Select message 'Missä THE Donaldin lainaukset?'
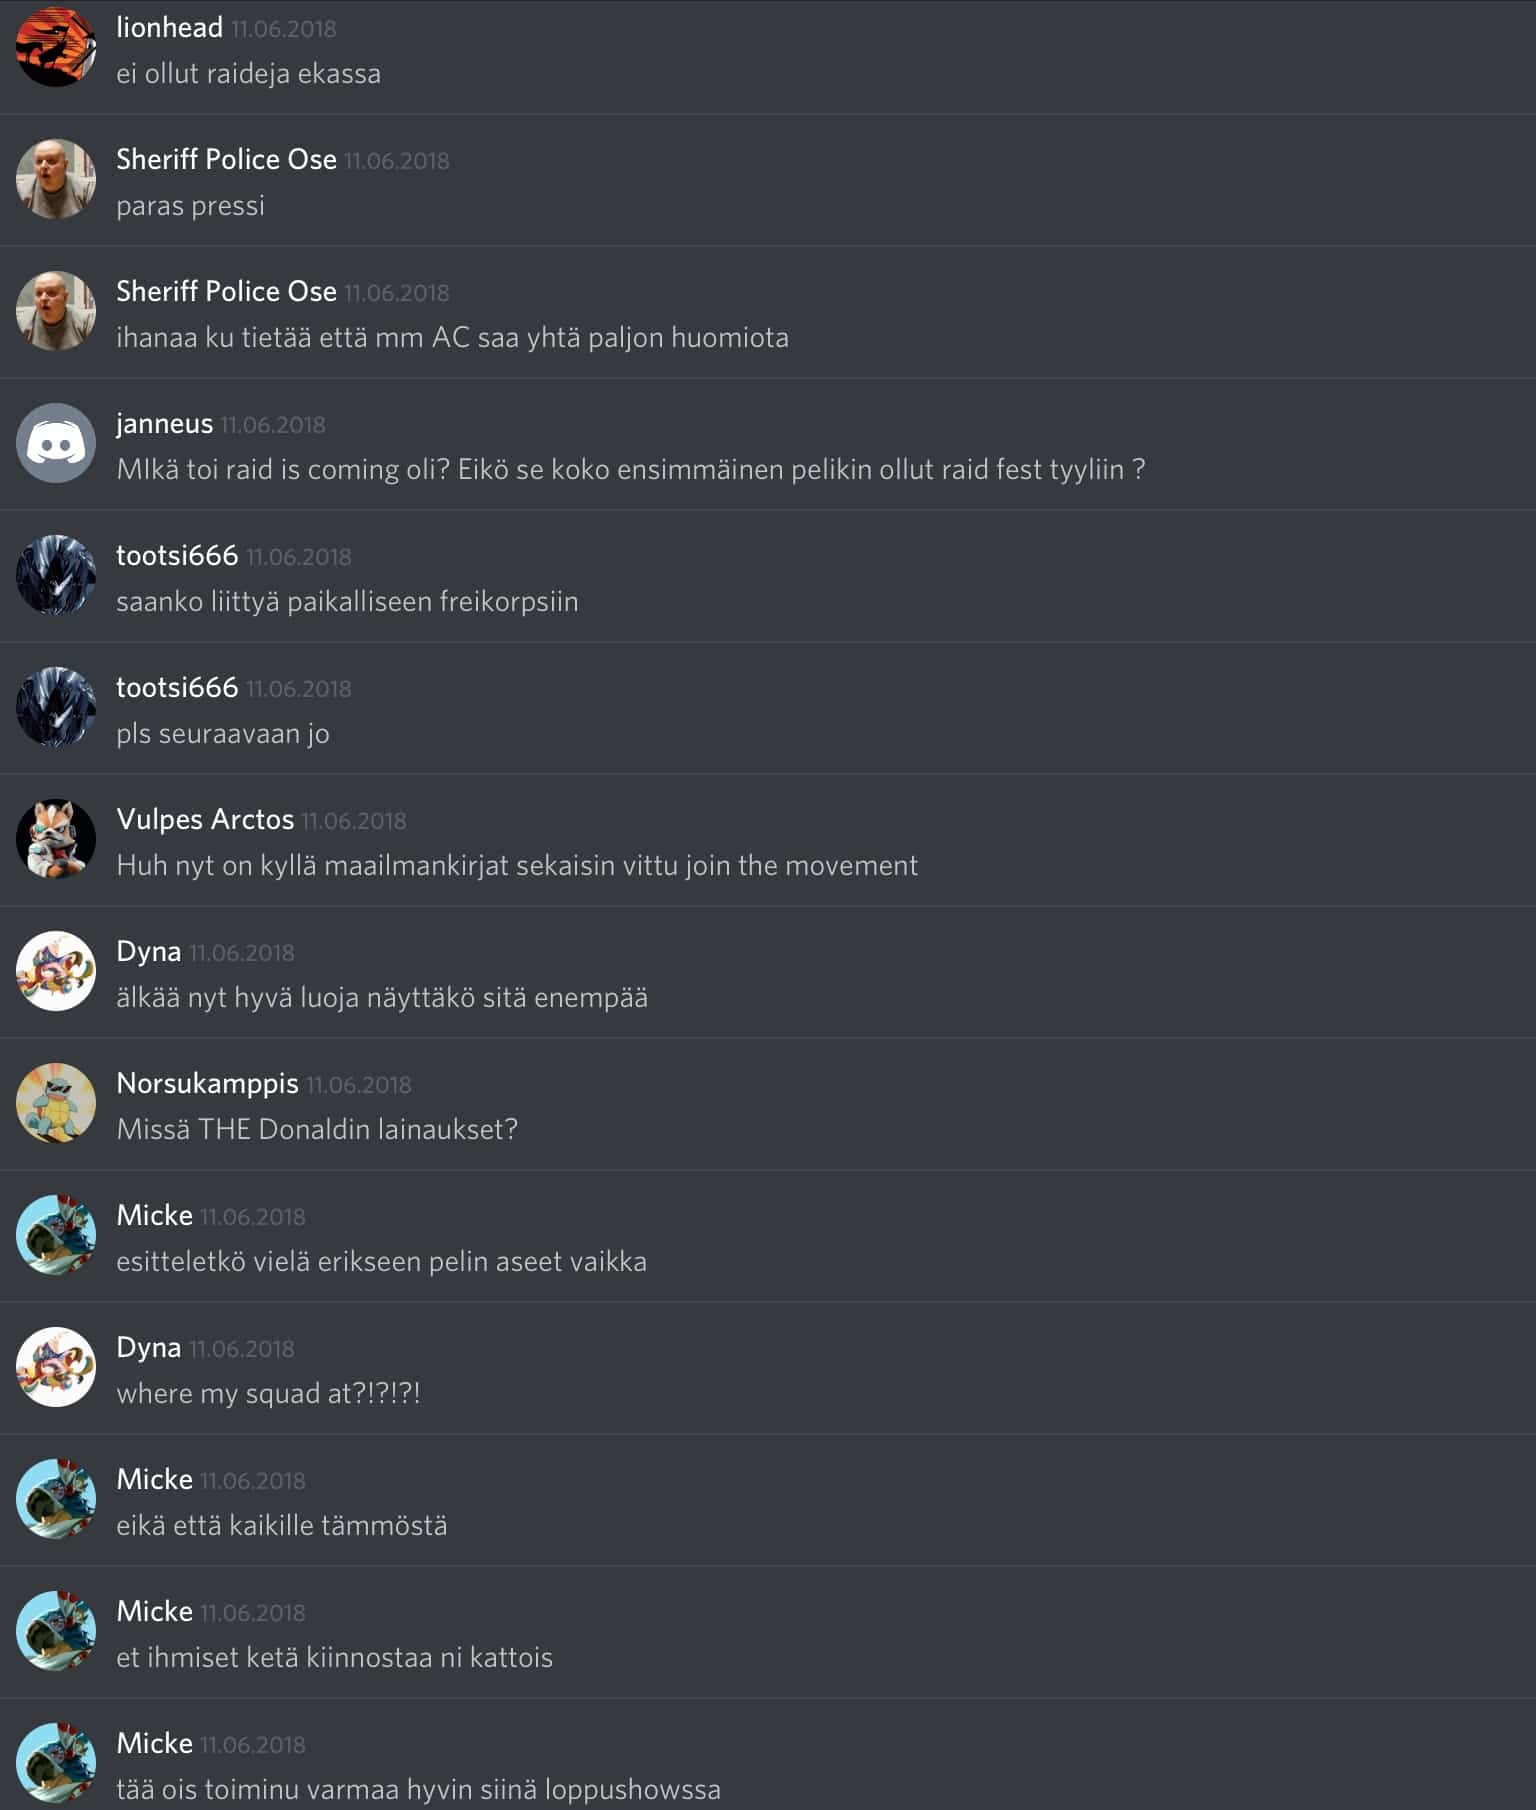 click(x=317, y=1129)
